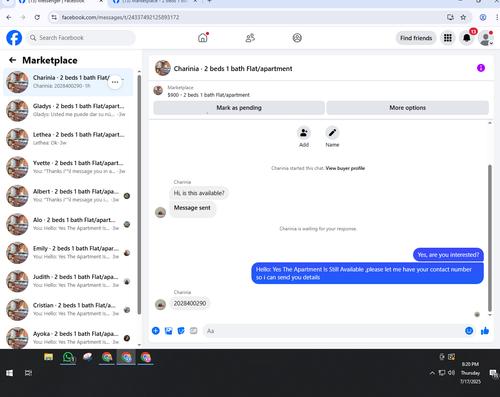Click Add people icon in chat
The height and width of the screenshot is (397, 500).
pyautogui.click(x=304, y=133)
